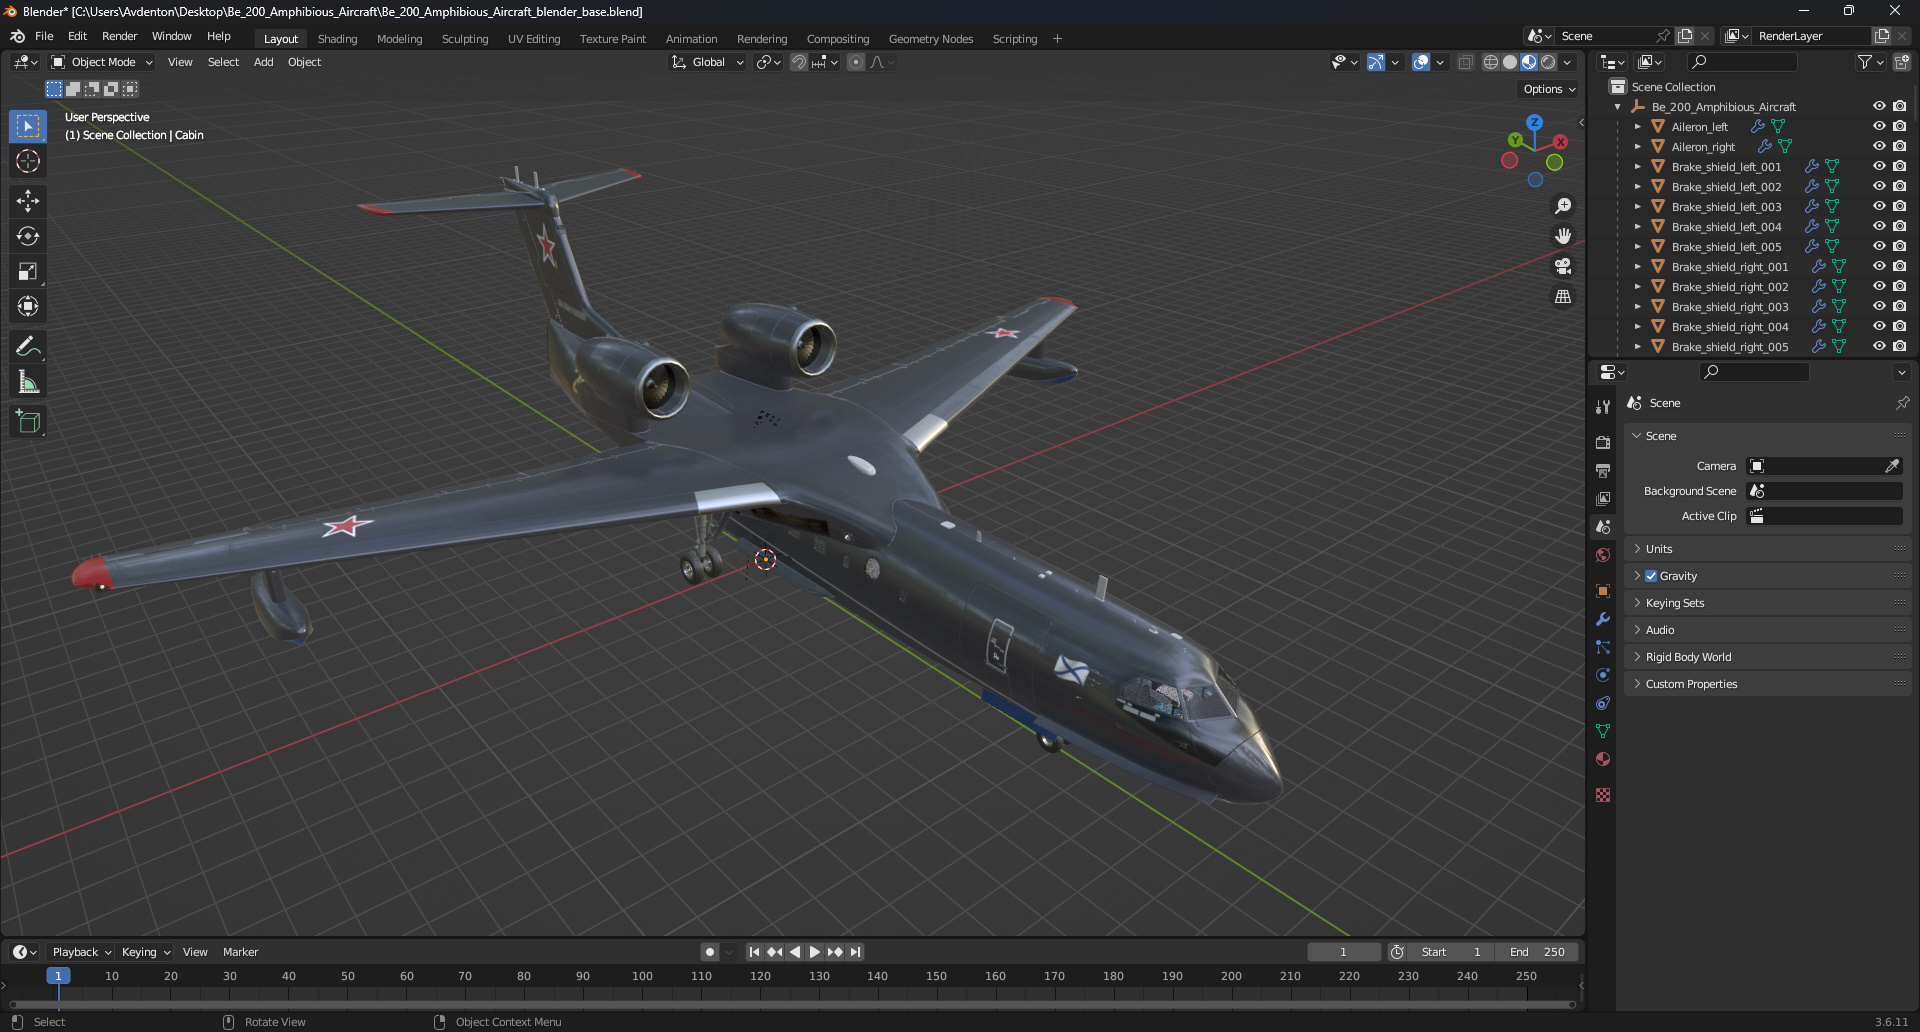The width and height of the screenshot is (1920, 1032).
Task: Open the Playback popover in timeline
Action: click(81, 952)
